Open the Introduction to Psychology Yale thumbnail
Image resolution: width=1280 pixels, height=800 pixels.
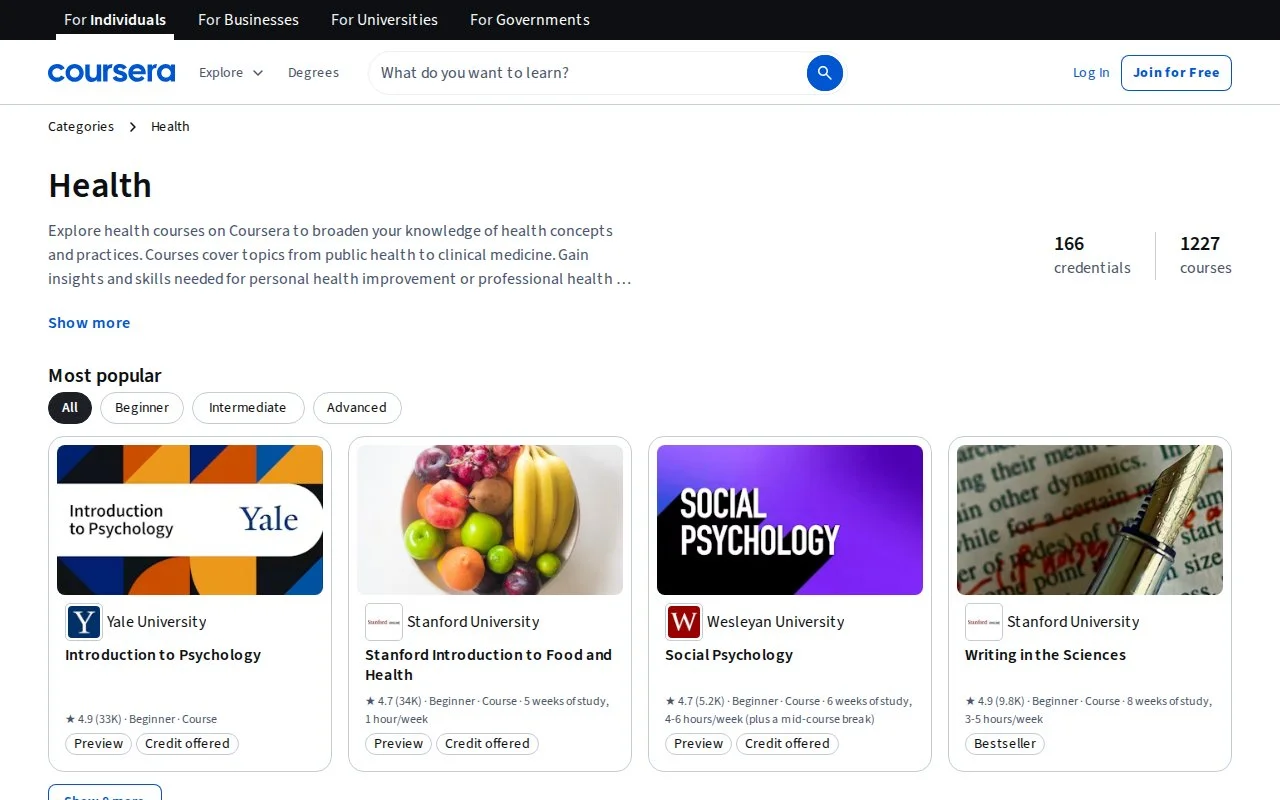190,520
